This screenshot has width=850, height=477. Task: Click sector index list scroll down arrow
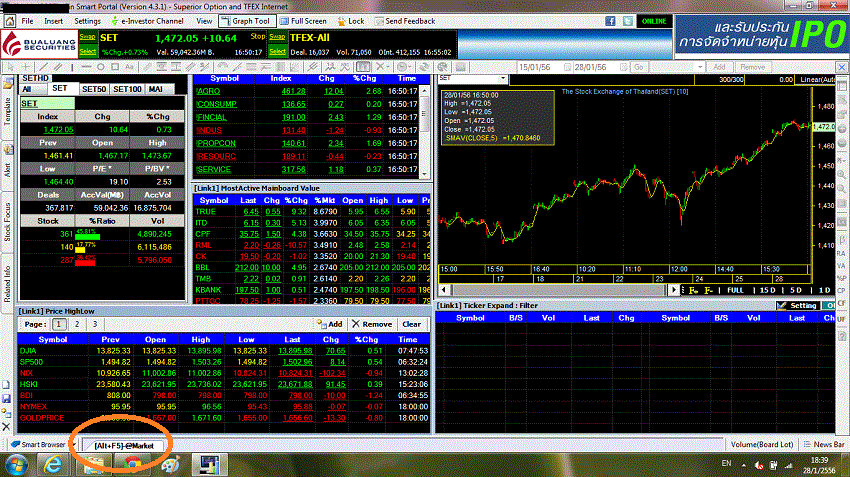click(424, 173)
